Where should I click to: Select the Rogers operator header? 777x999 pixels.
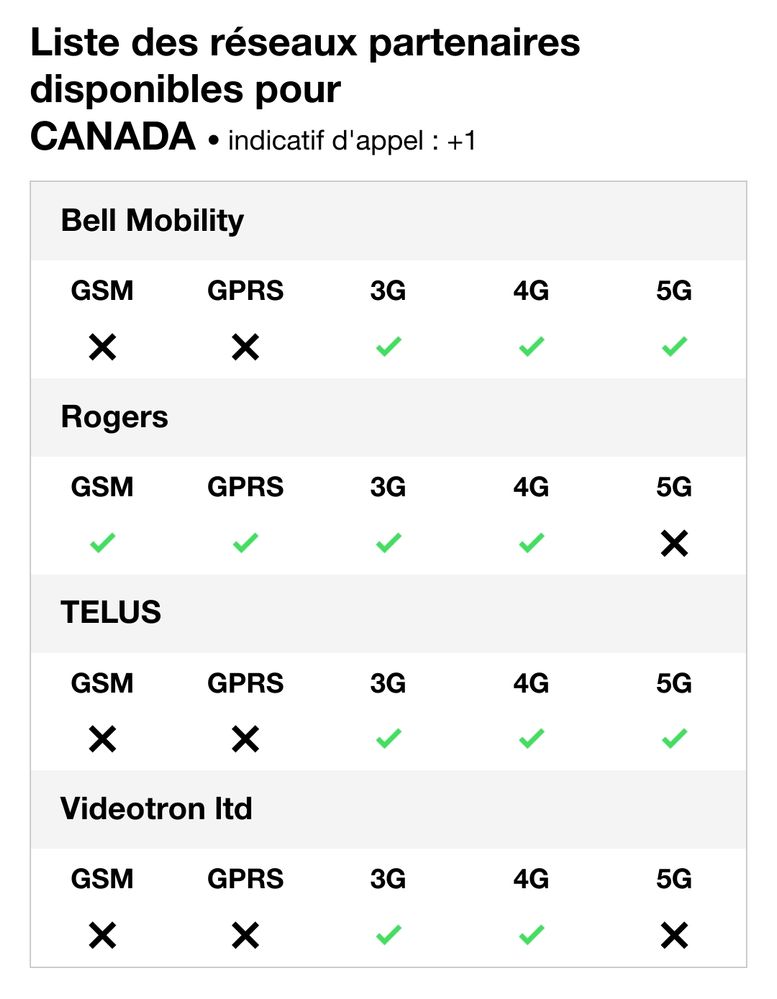[115, 417]
